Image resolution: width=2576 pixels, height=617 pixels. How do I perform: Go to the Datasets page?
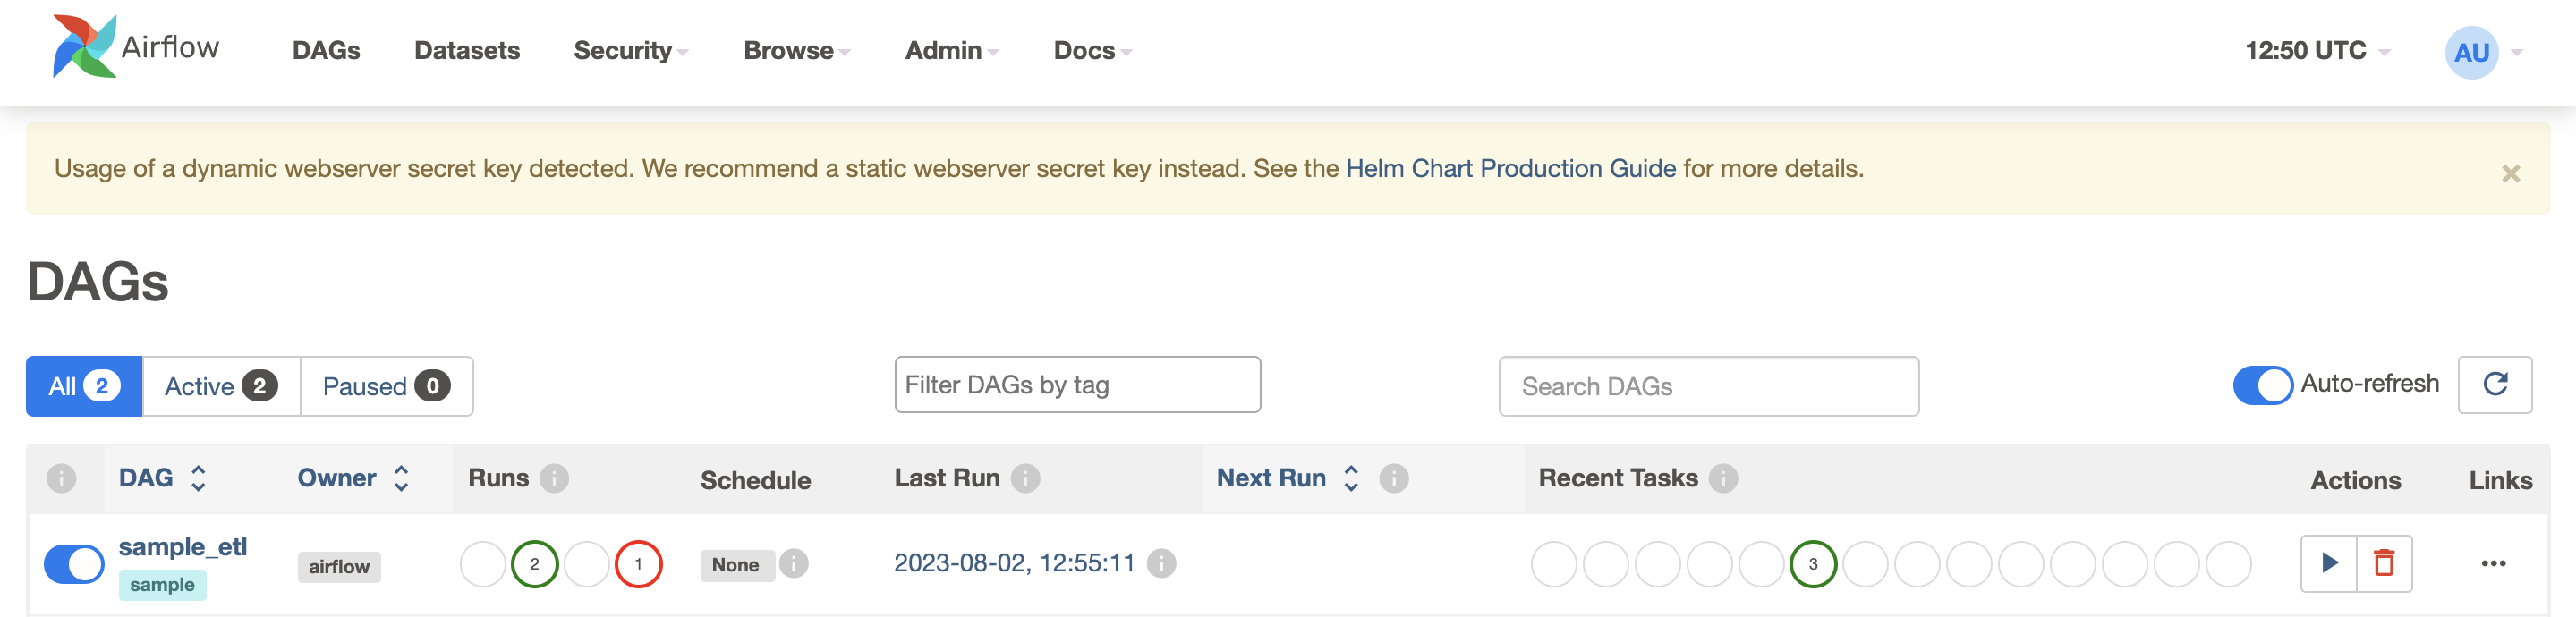pos(467,51)
